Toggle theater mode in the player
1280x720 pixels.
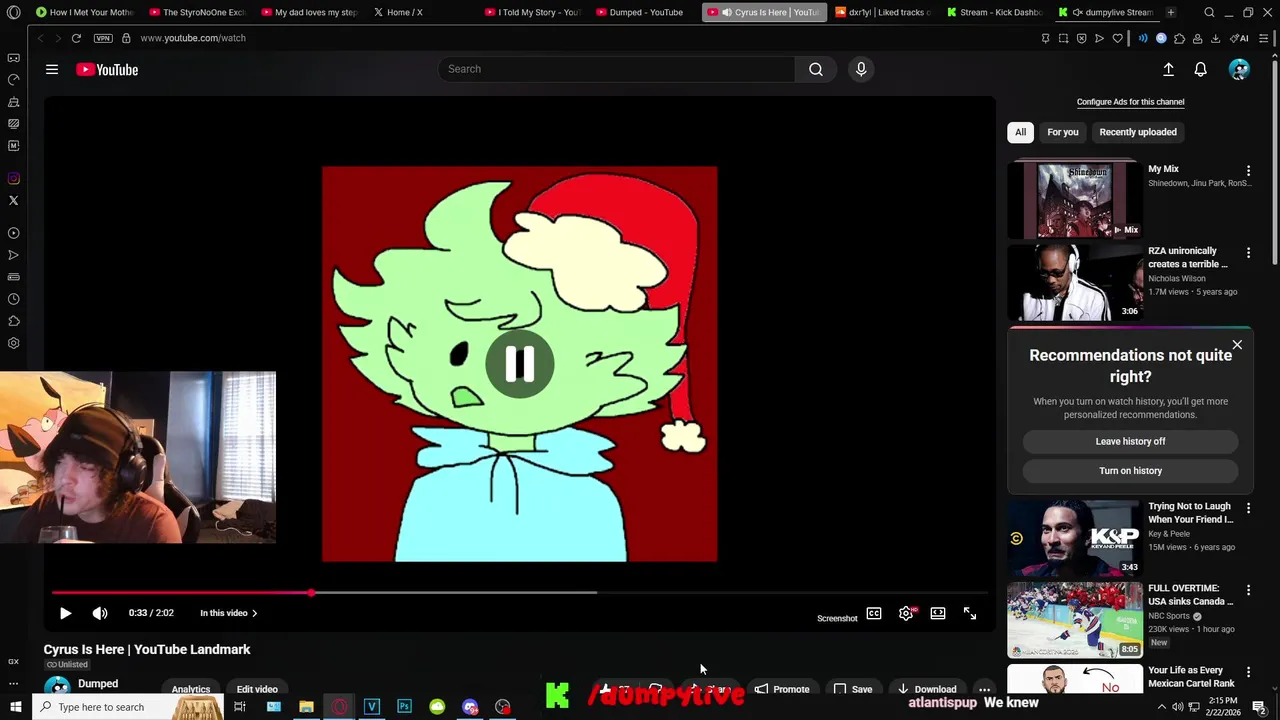pyautogui.click(x=938, y=613)
